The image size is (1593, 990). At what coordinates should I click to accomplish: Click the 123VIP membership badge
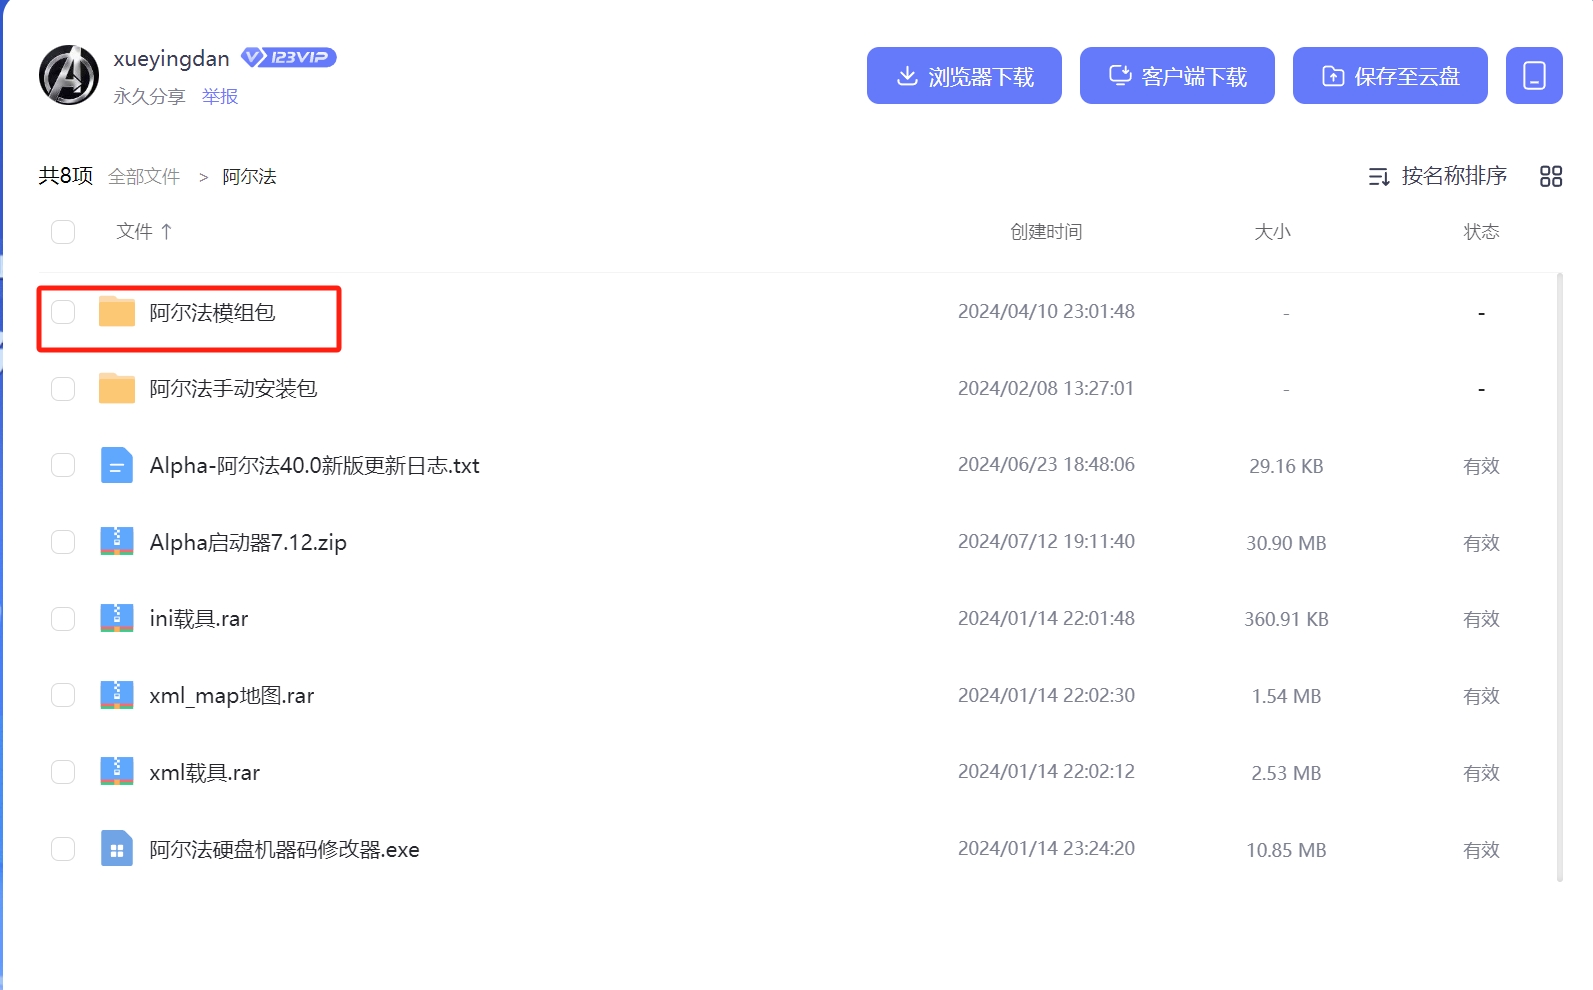[x=289, y=57]
